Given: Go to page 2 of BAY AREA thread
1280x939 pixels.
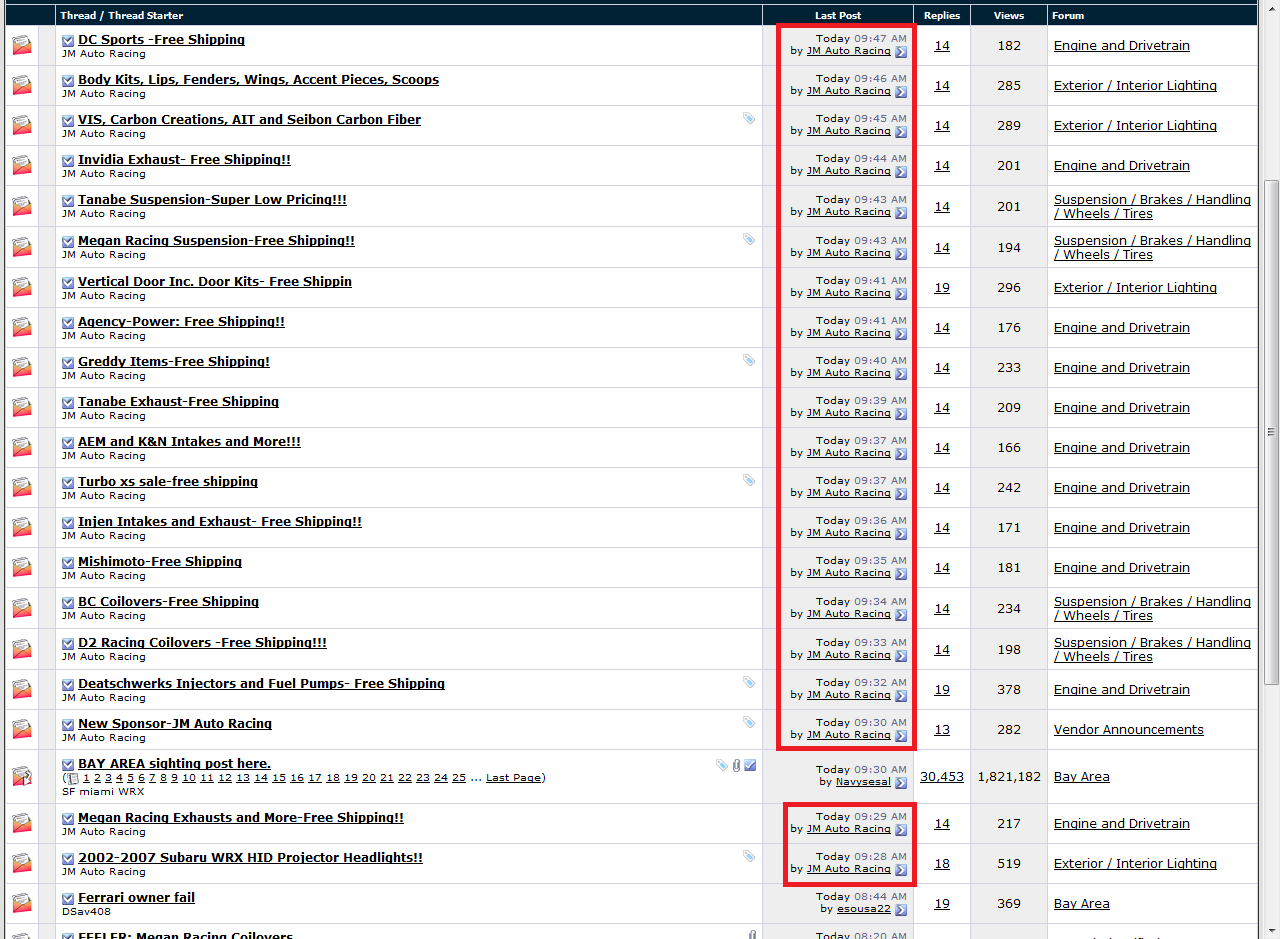Looking at the screenshot, I should click(98, 778).
